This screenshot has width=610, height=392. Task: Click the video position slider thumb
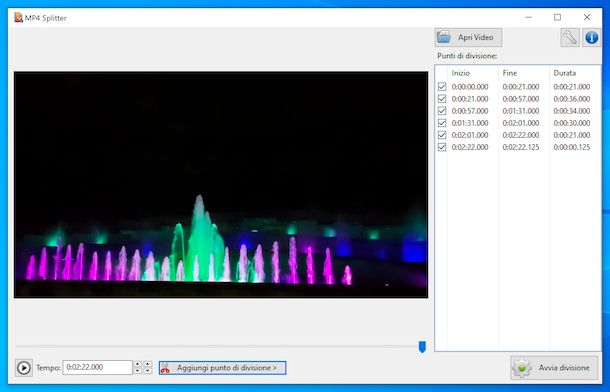click(422, 346)
